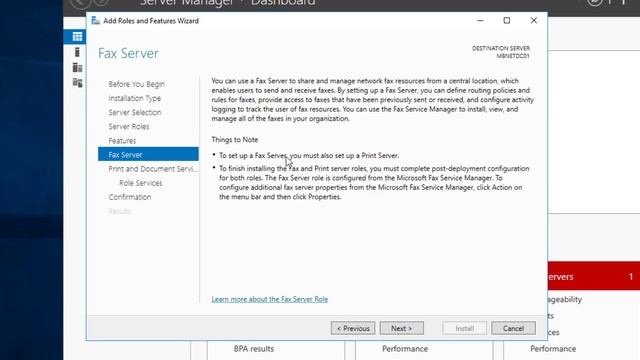Go to the Server Roles step
640x360 pixels.
point(129,127)
